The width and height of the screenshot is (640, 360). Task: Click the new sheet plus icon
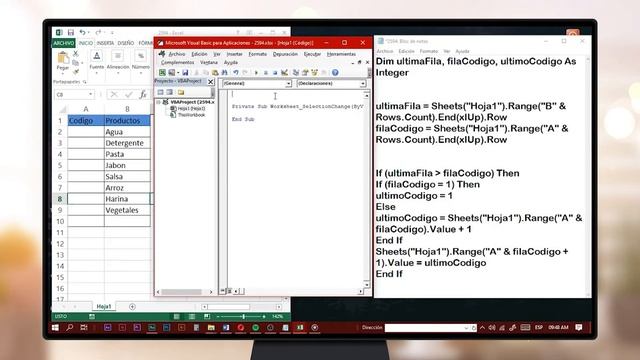tap(132, 307)
